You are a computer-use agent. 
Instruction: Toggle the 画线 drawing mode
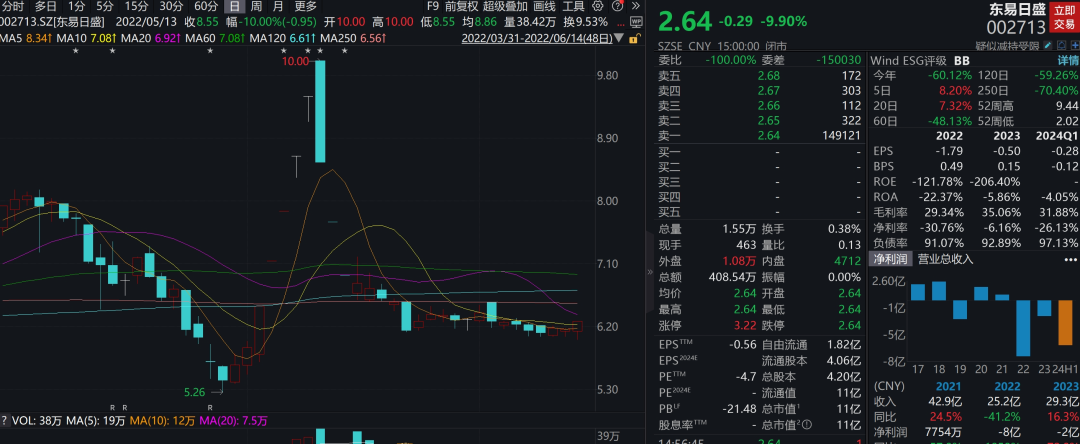[x=544, y=6]
